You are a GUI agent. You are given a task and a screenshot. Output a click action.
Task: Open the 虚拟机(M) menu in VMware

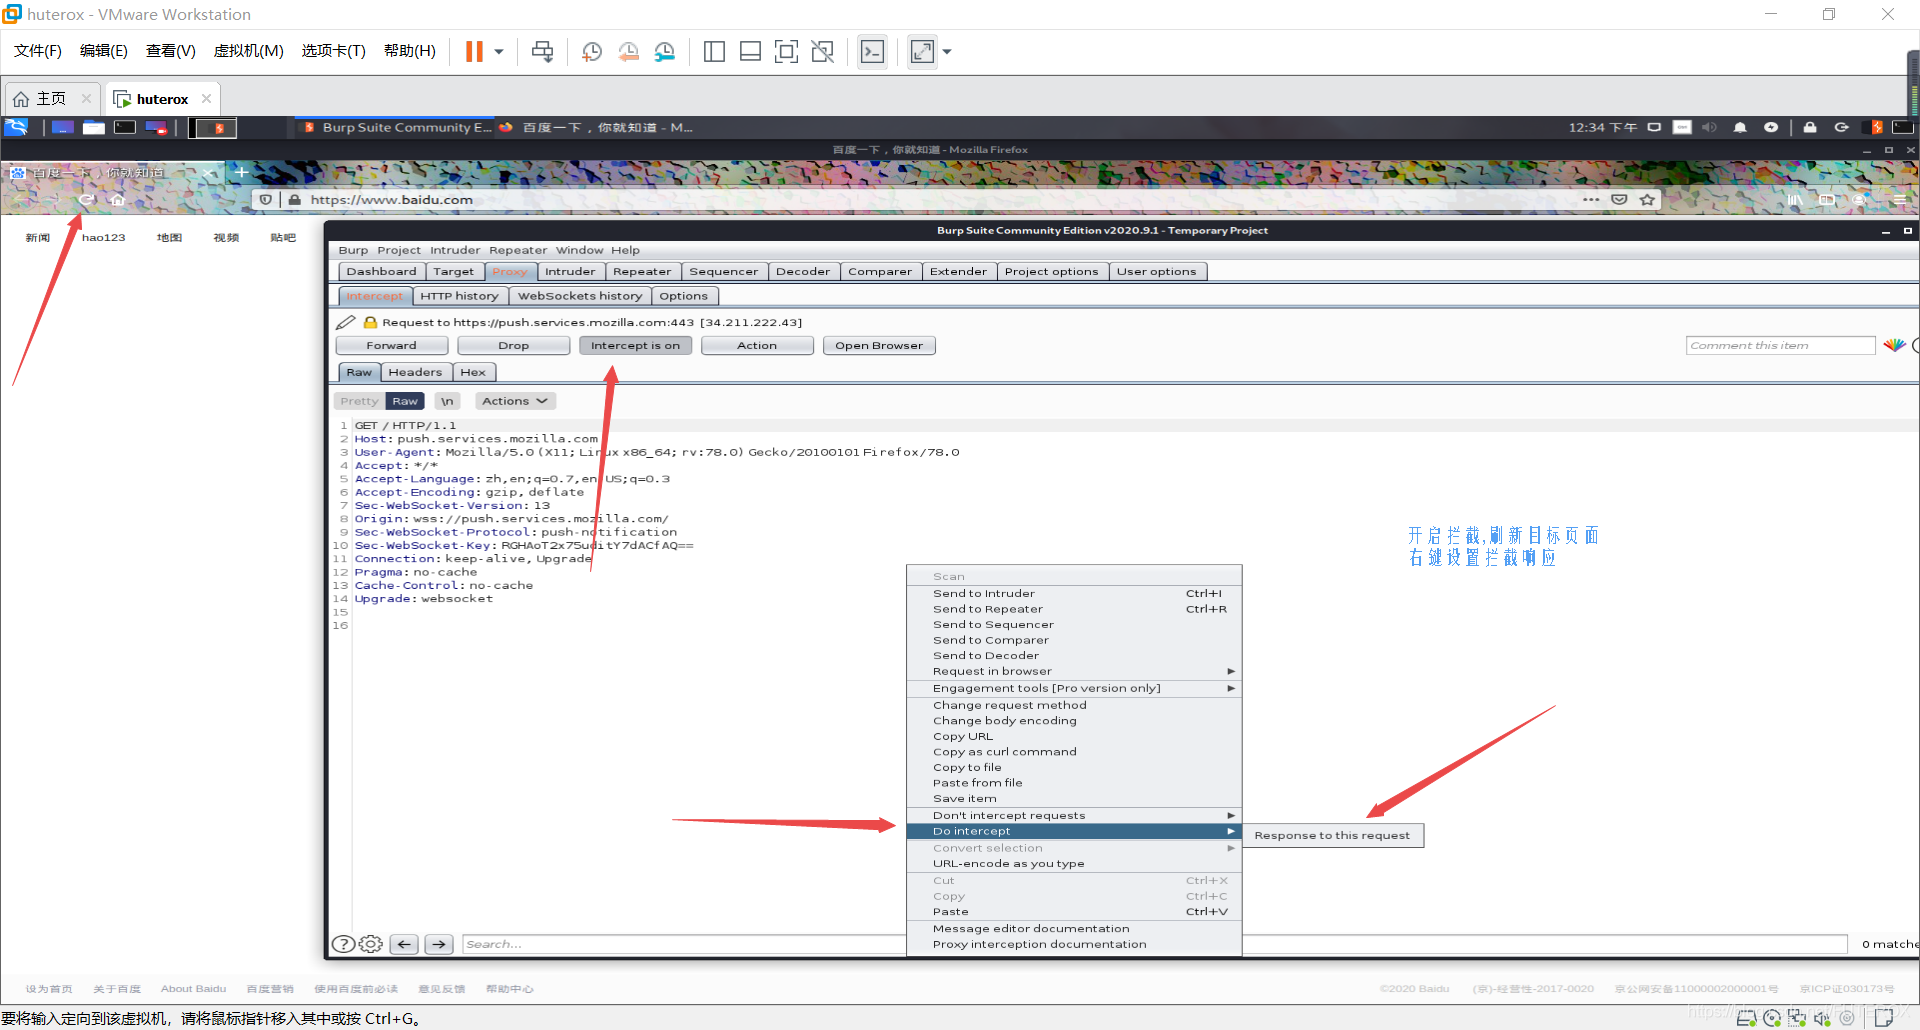249,51
